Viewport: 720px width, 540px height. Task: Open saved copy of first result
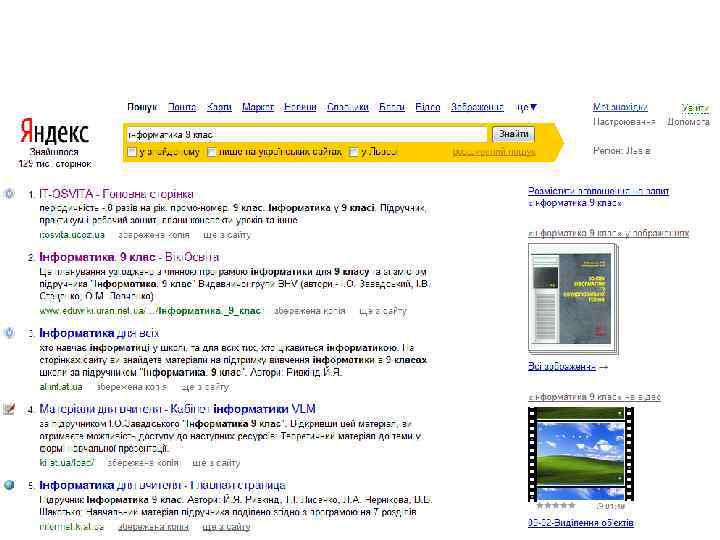point(153,235)
